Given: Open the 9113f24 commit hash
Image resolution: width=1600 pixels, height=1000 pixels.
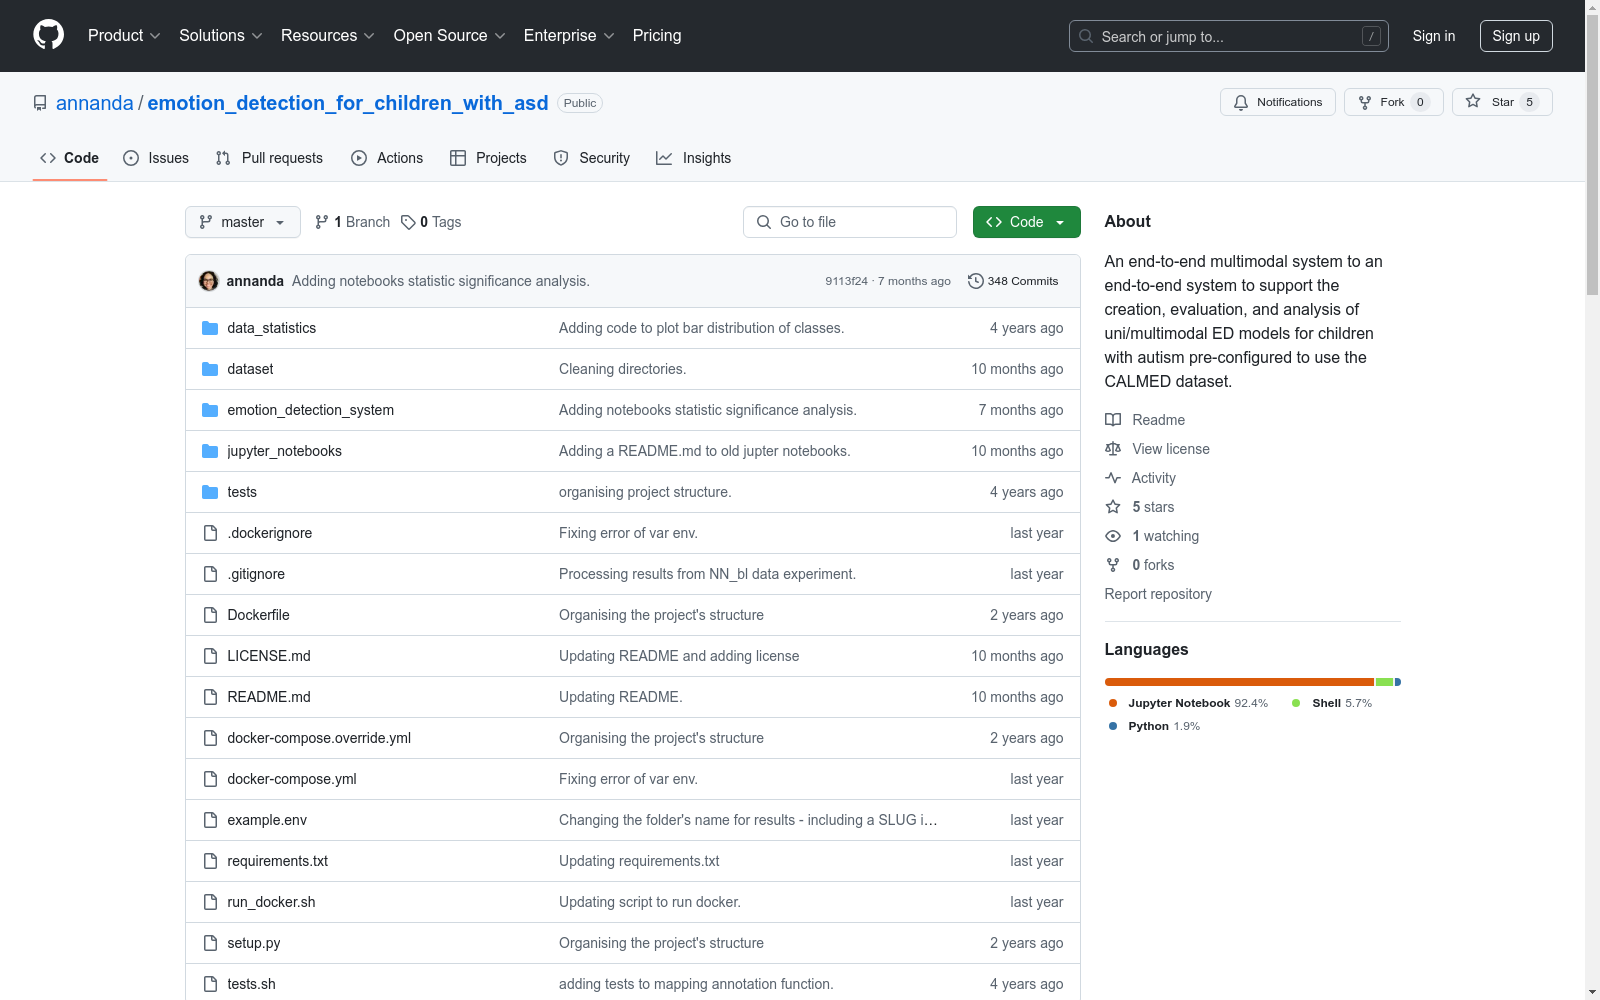Looking at the screenshot, I should click(x=846, y=281).
